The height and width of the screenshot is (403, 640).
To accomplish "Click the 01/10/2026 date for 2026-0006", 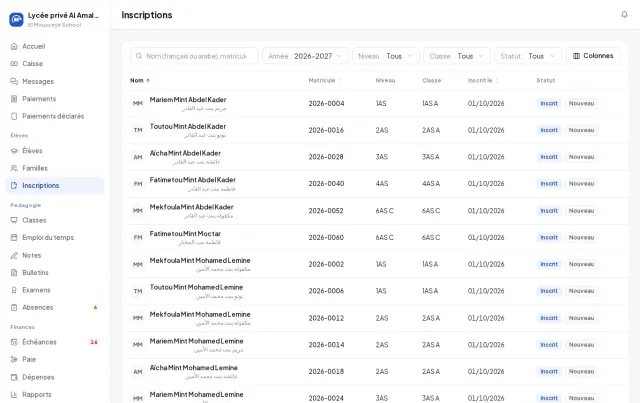I will (486, 291).
